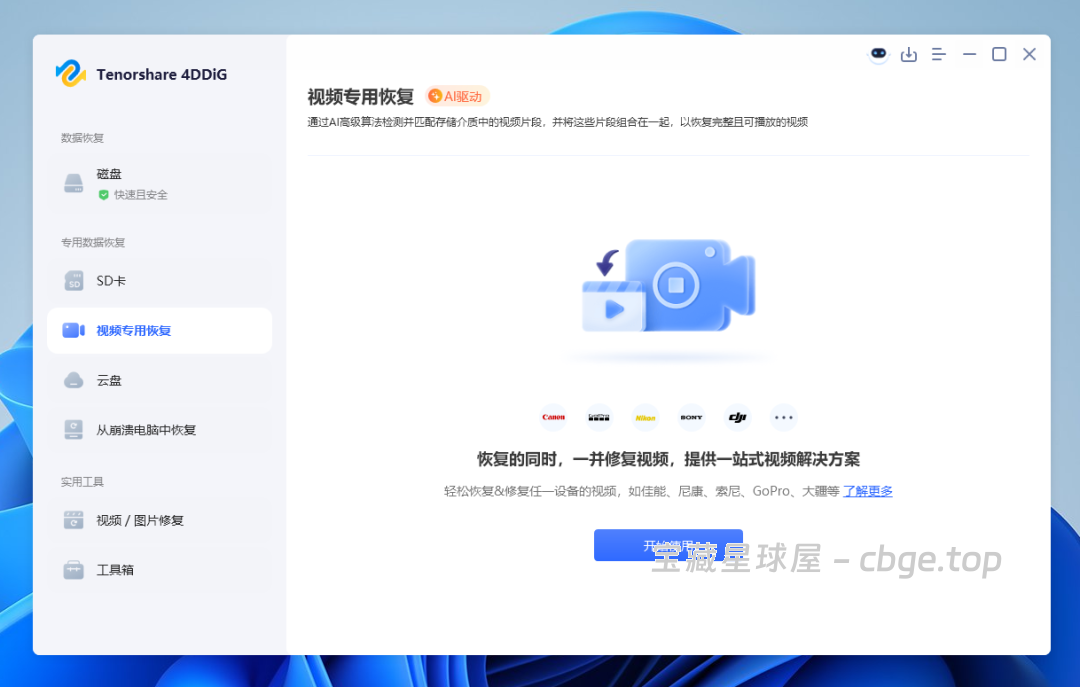Click the AI驱动 badge
This screenshot has width=1080, height=687.
click(x=455, y=96)
